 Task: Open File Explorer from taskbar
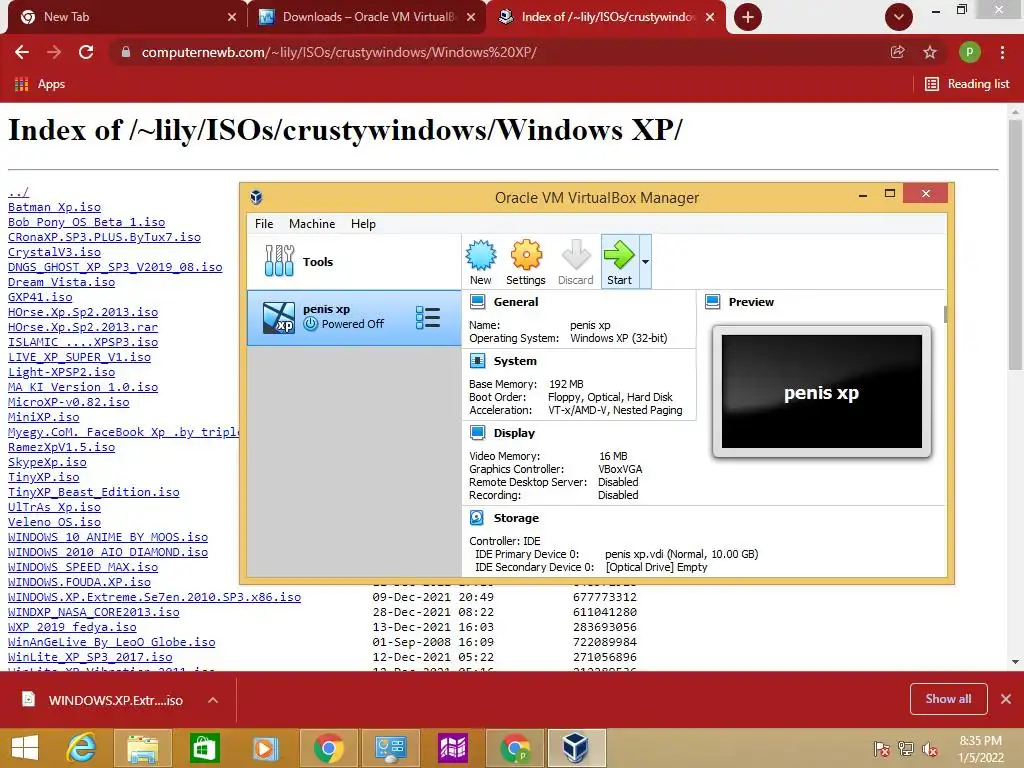pos(143,748)
